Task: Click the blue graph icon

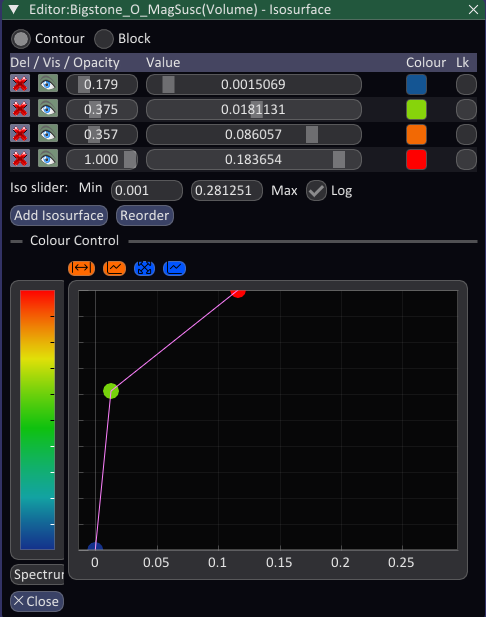Action: click(174, 268)
